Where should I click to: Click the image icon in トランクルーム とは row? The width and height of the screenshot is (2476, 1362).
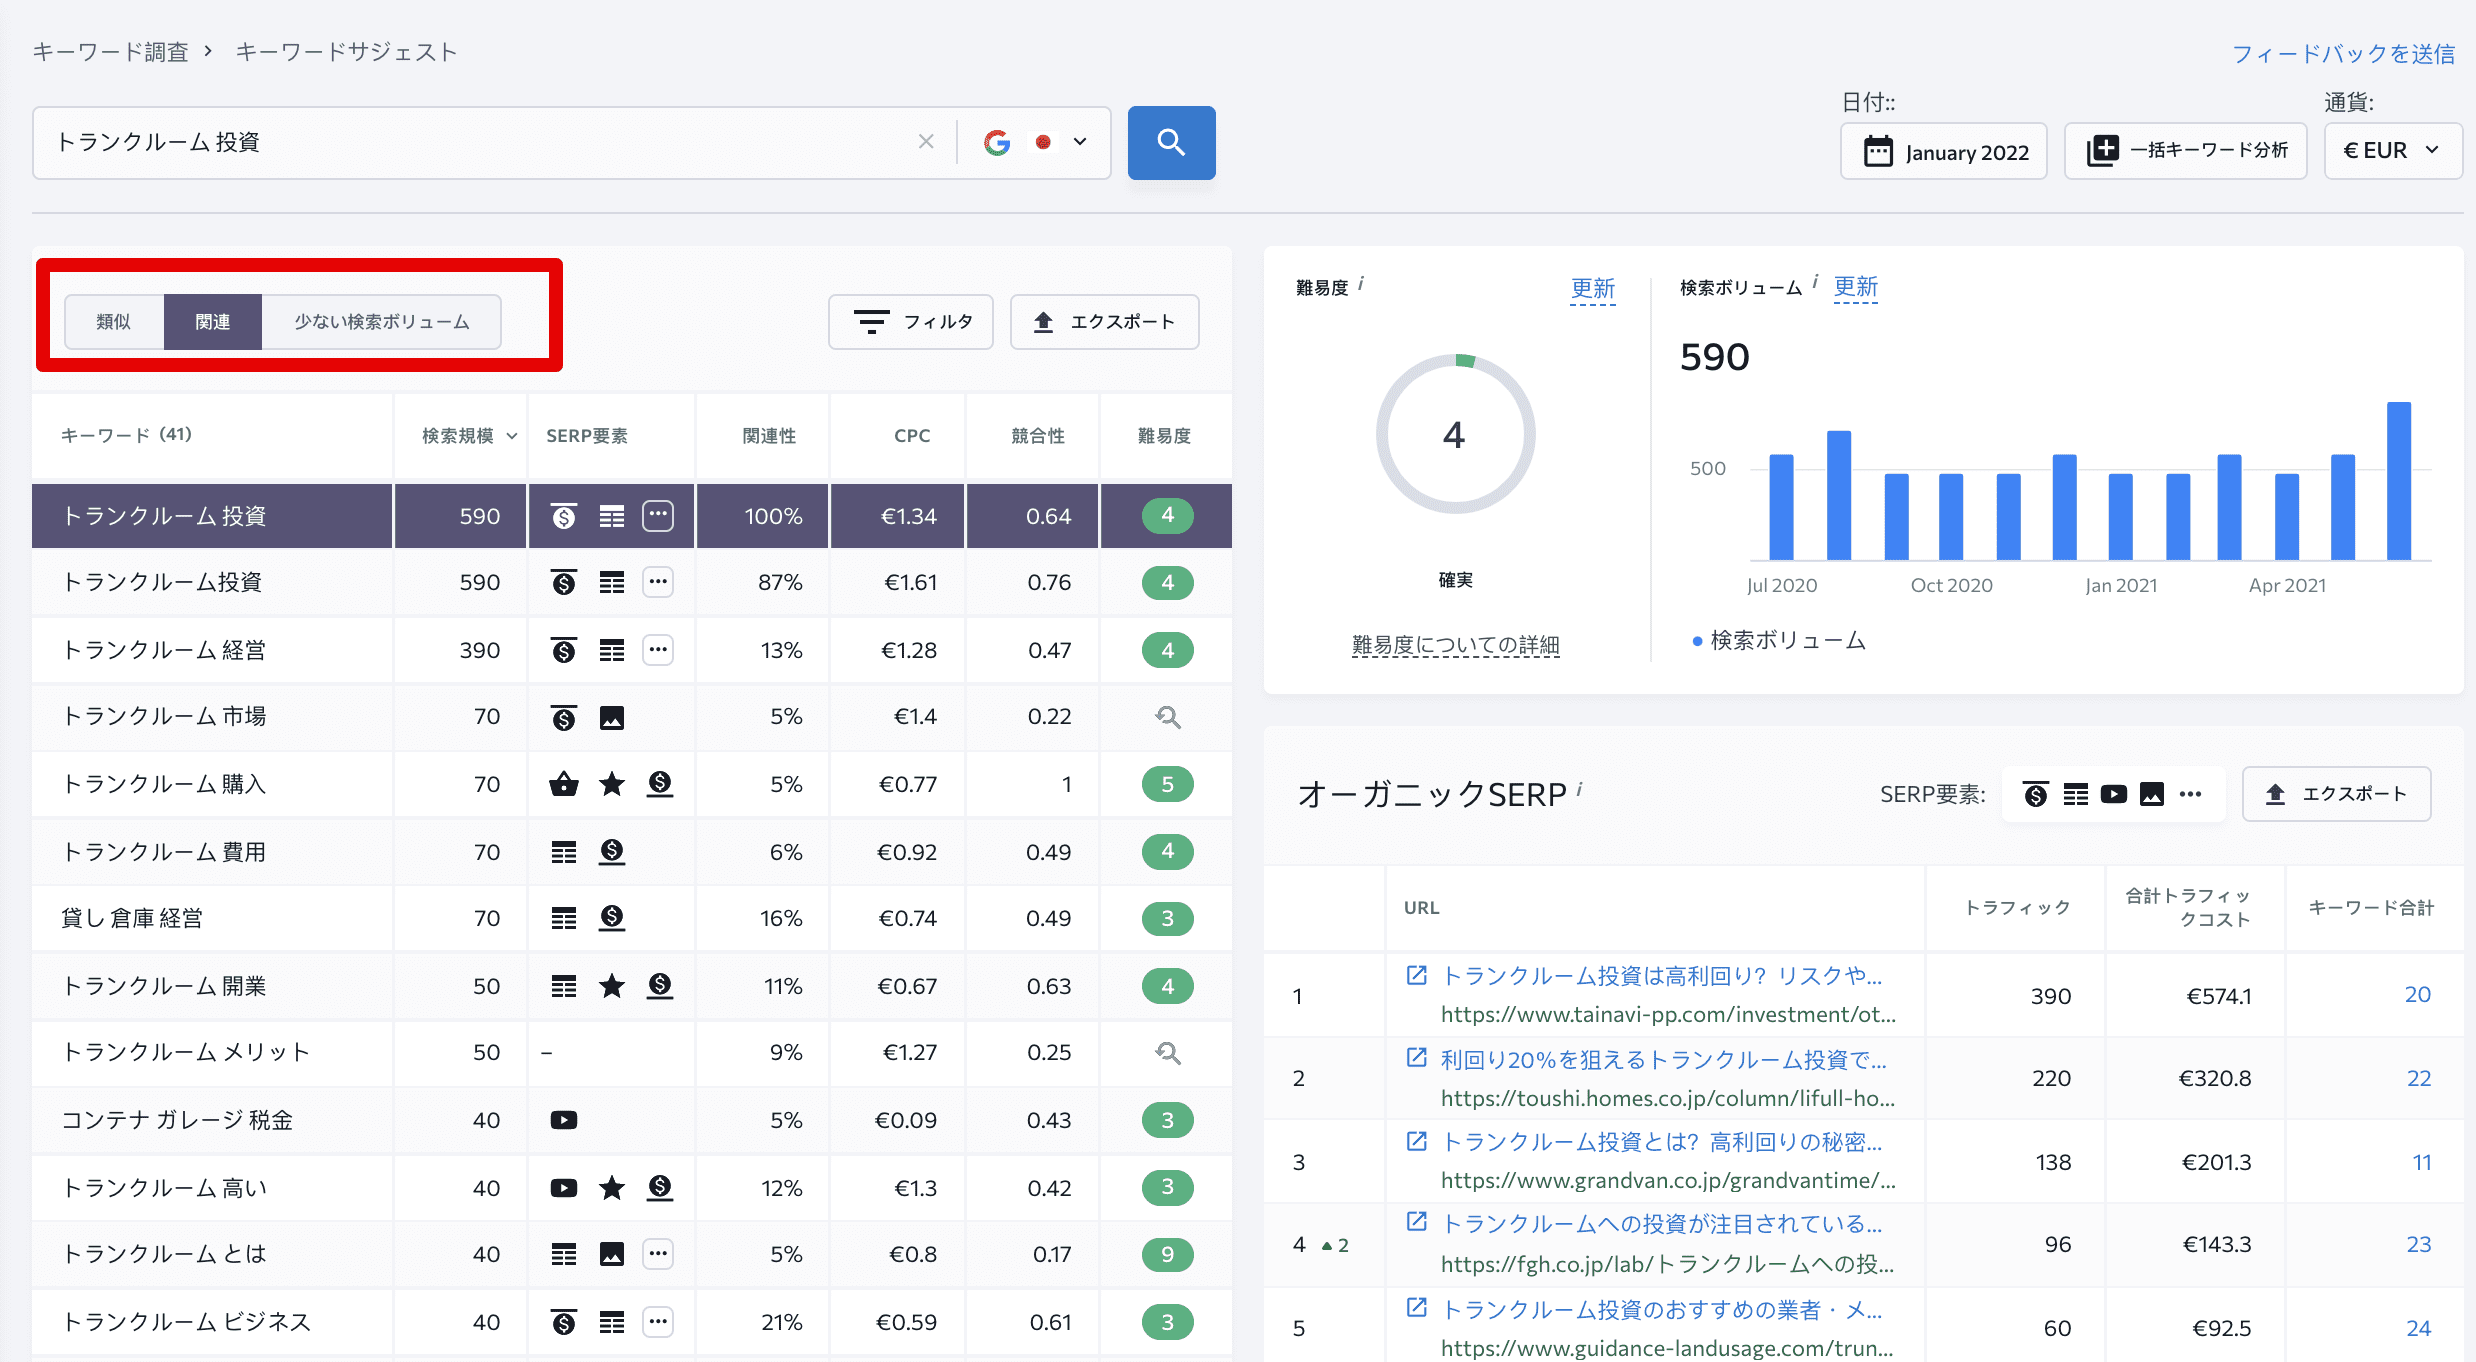click(612, 1254)
